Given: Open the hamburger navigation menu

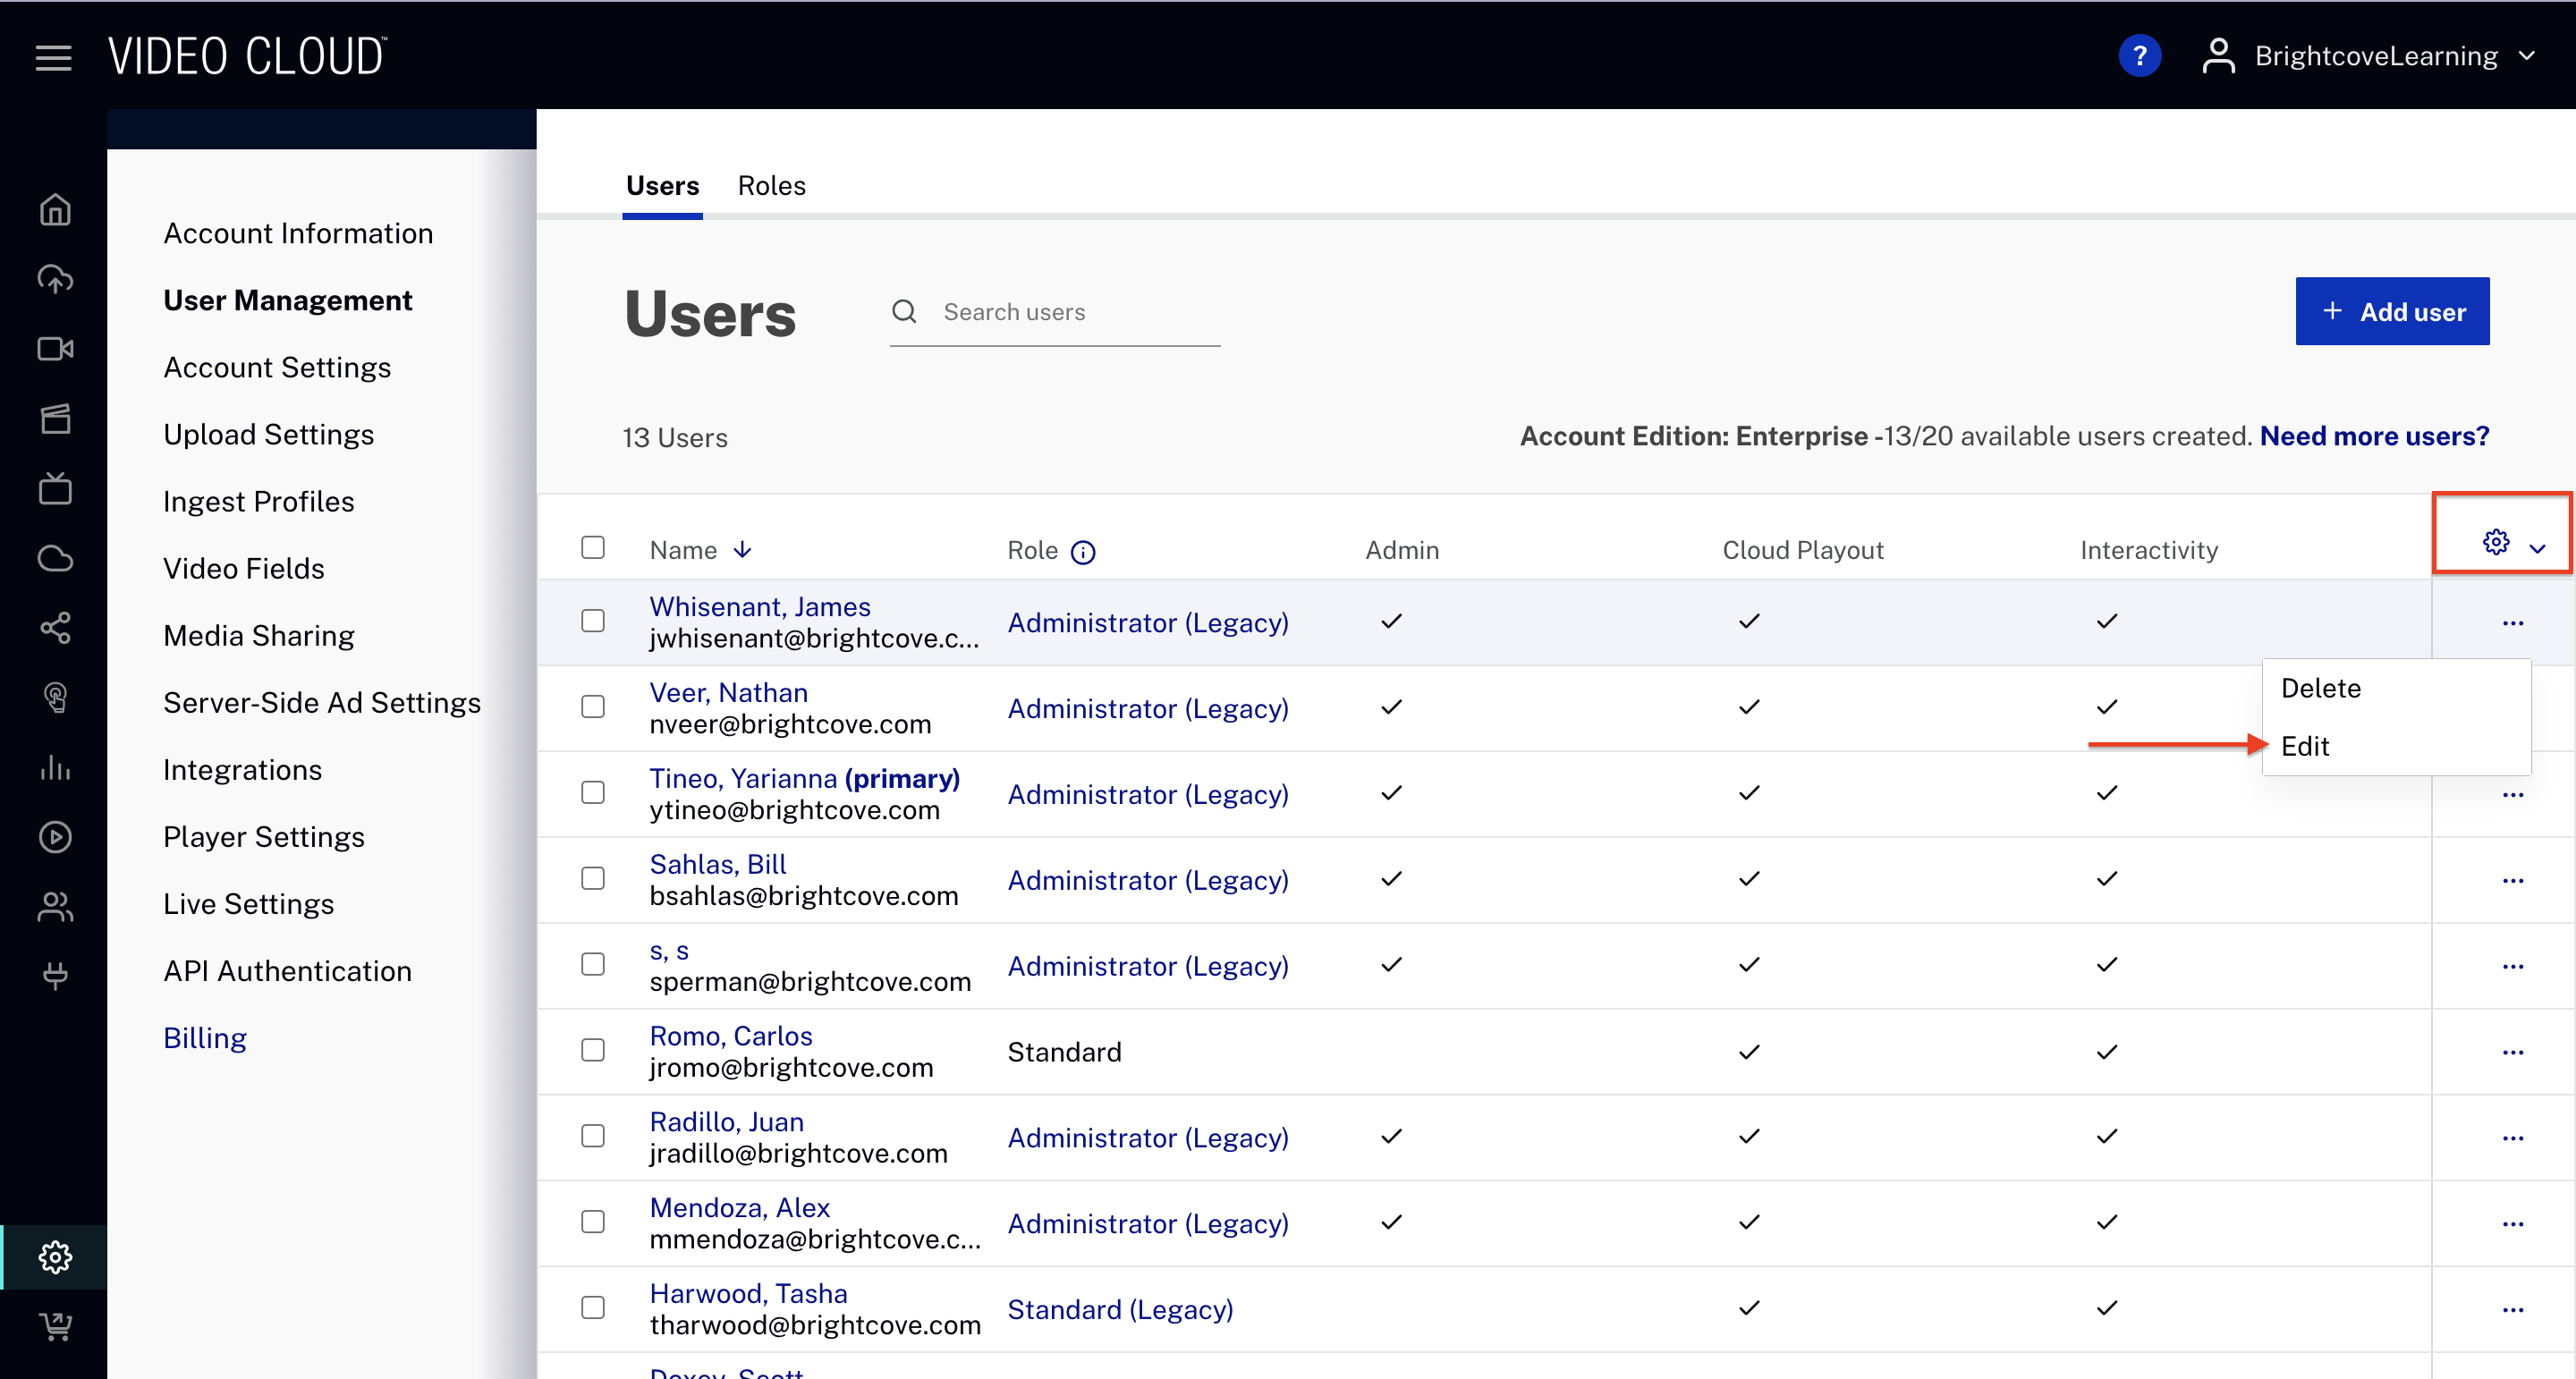Looking at the screenshot, I should 53,57.
